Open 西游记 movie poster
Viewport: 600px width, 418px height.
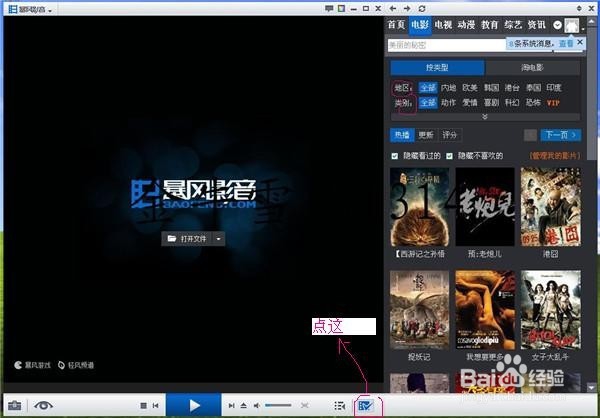[x=419, y=207]
